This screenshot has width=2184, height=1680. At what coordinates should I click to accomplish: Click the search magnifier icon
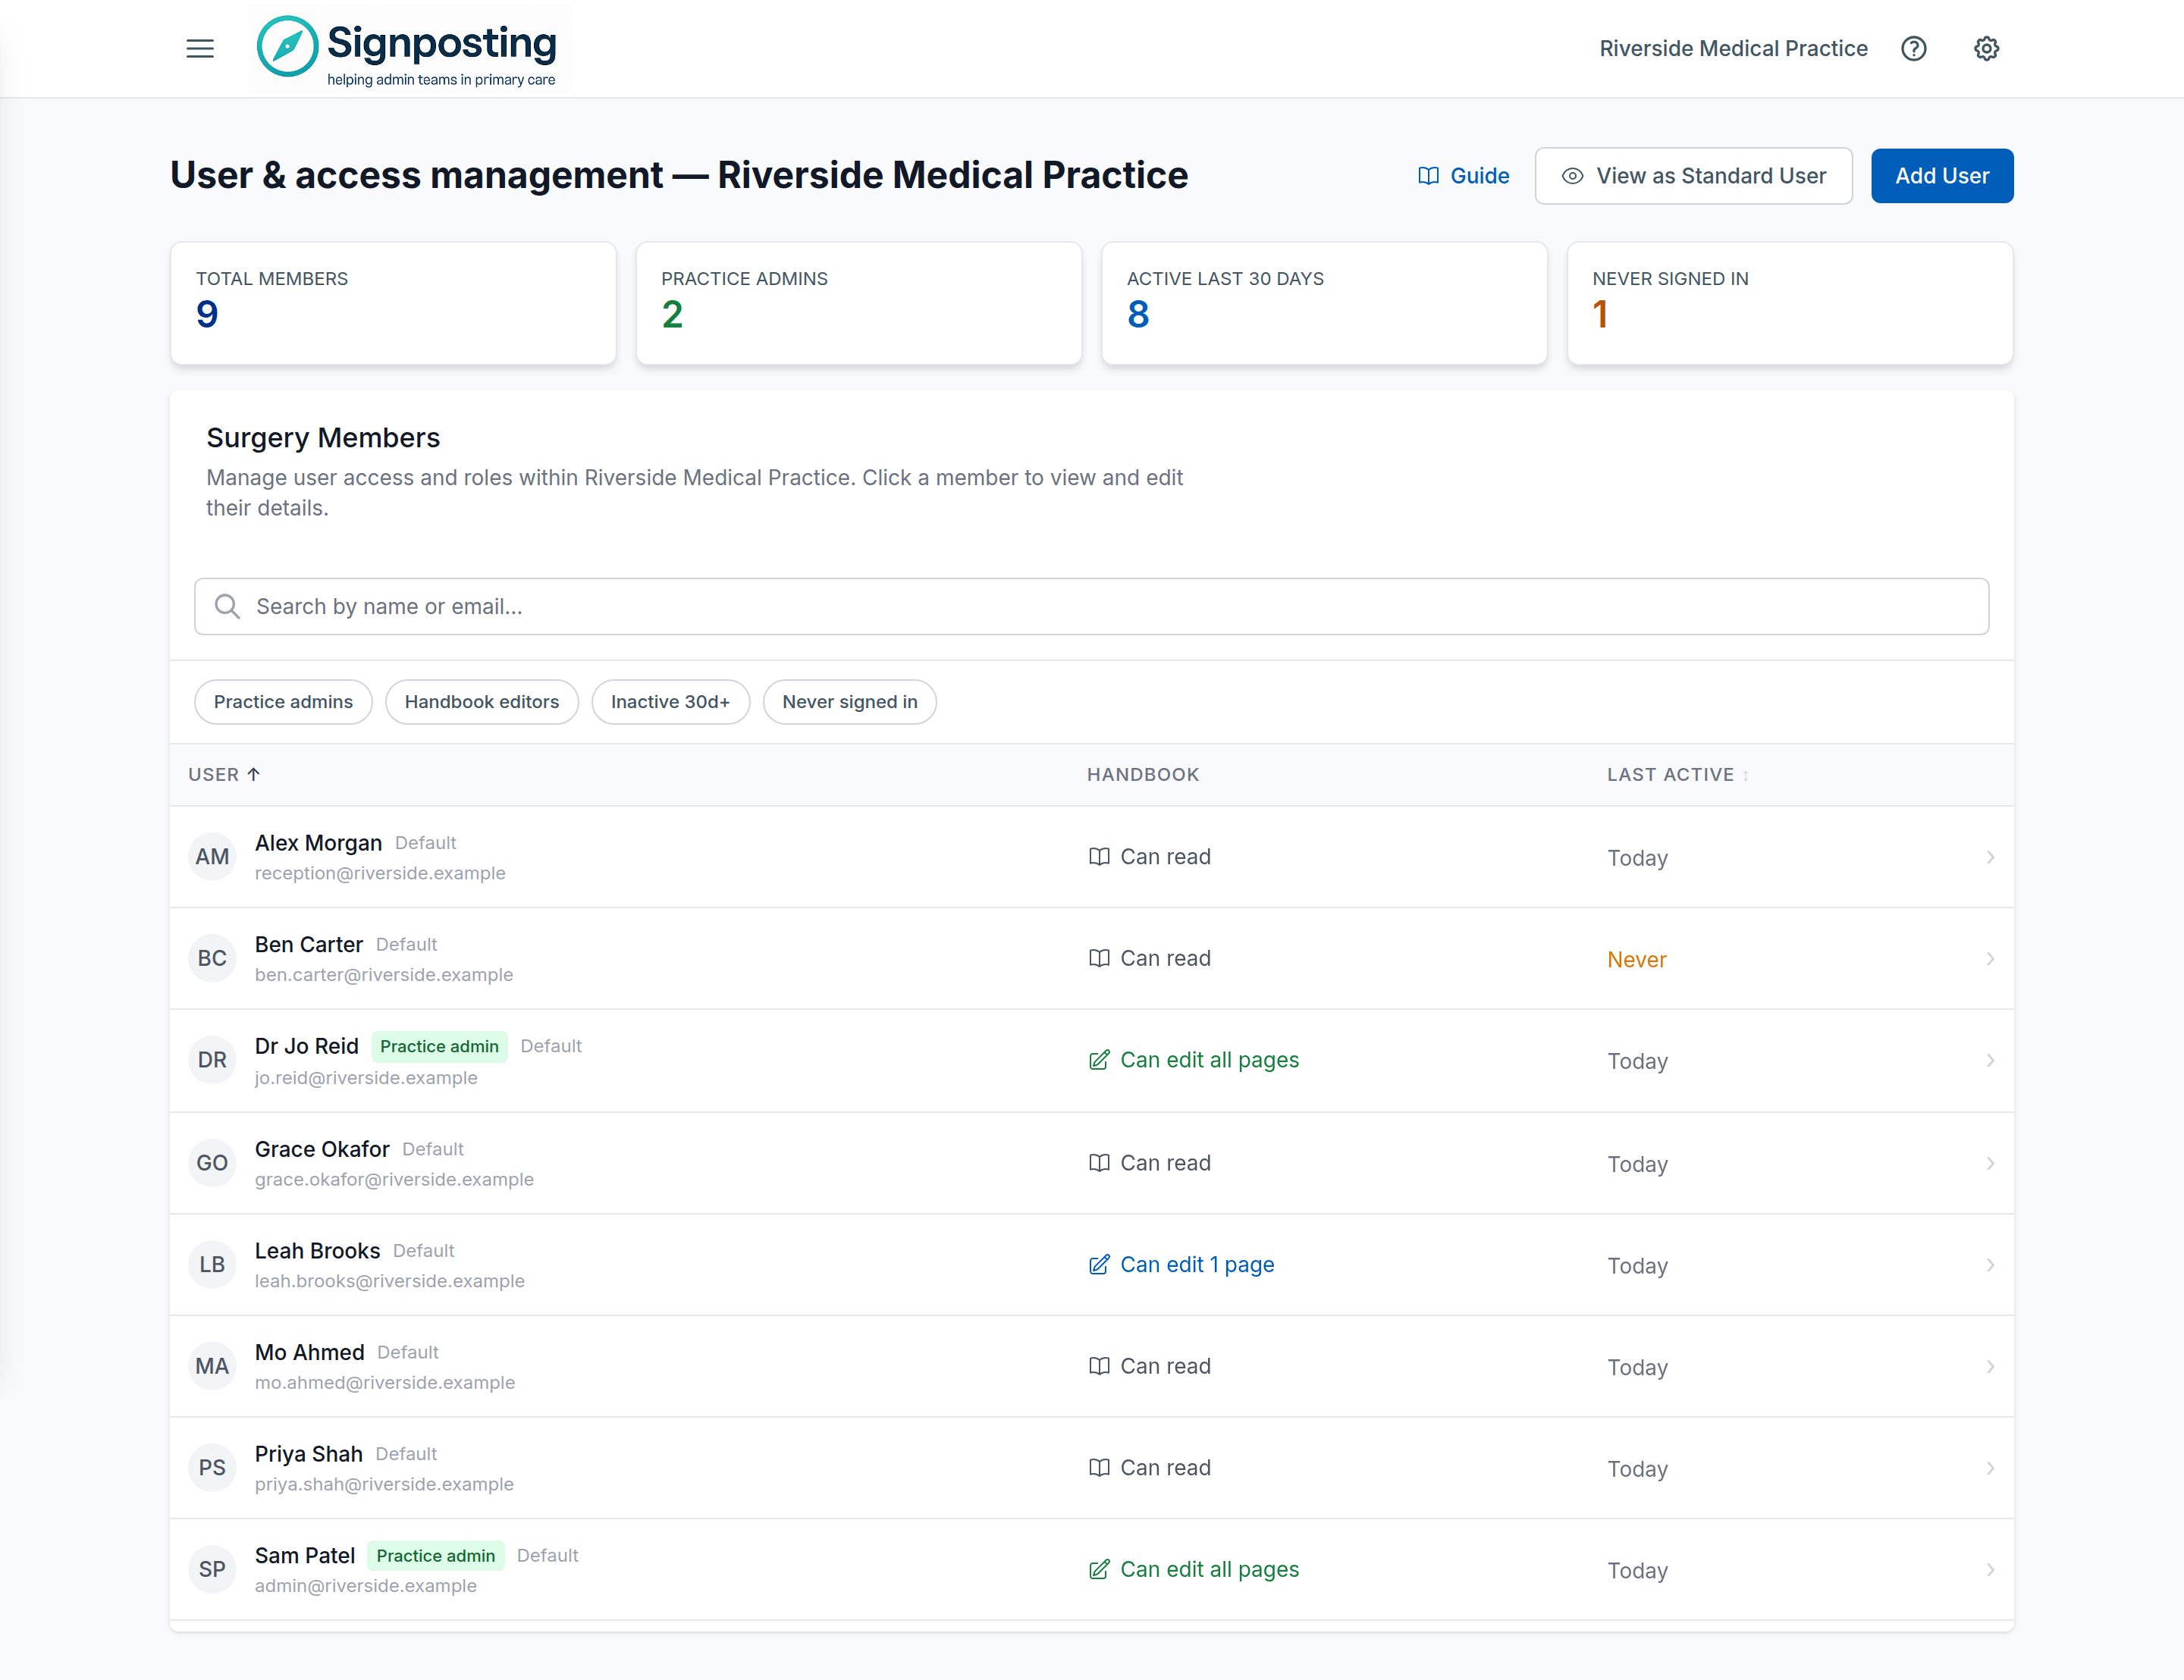point(227,606)
